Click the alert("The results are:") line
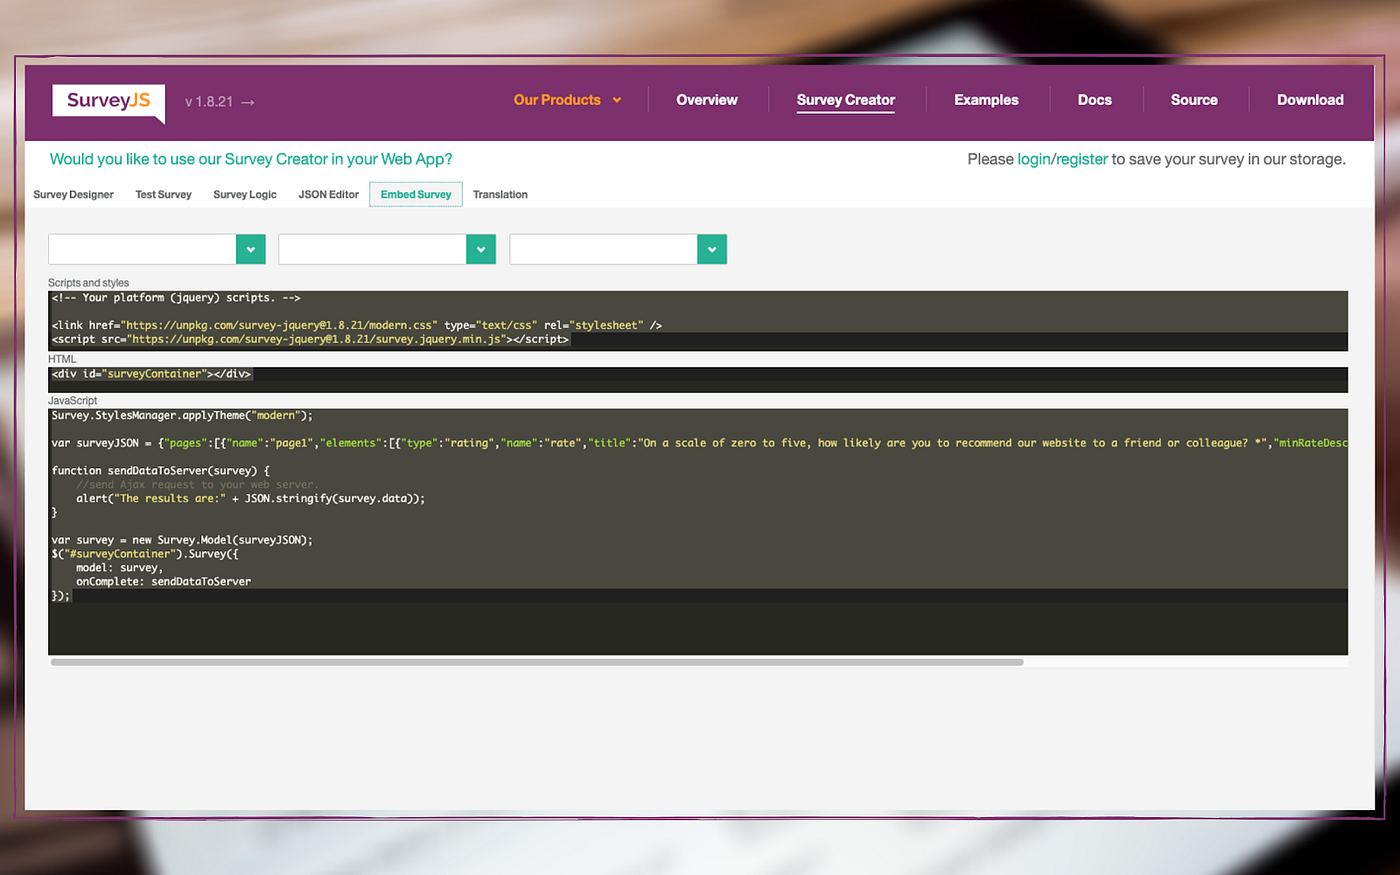 250,498
